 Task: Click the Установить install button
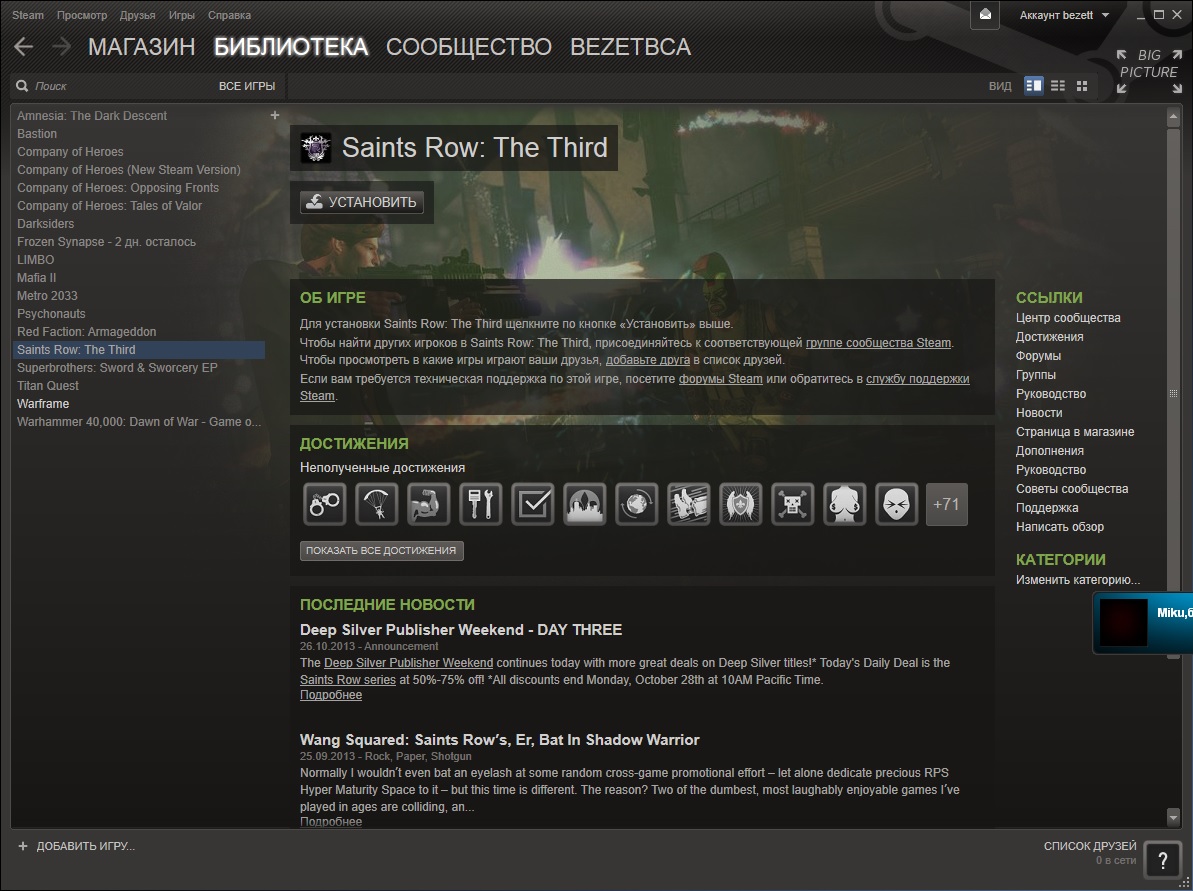tap(362, 202)
